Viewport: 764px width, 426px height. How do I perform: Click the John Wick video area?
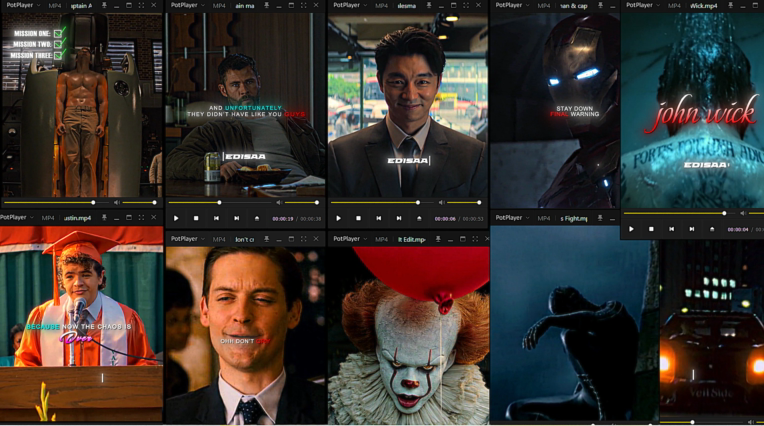click(x=692, y=110)
